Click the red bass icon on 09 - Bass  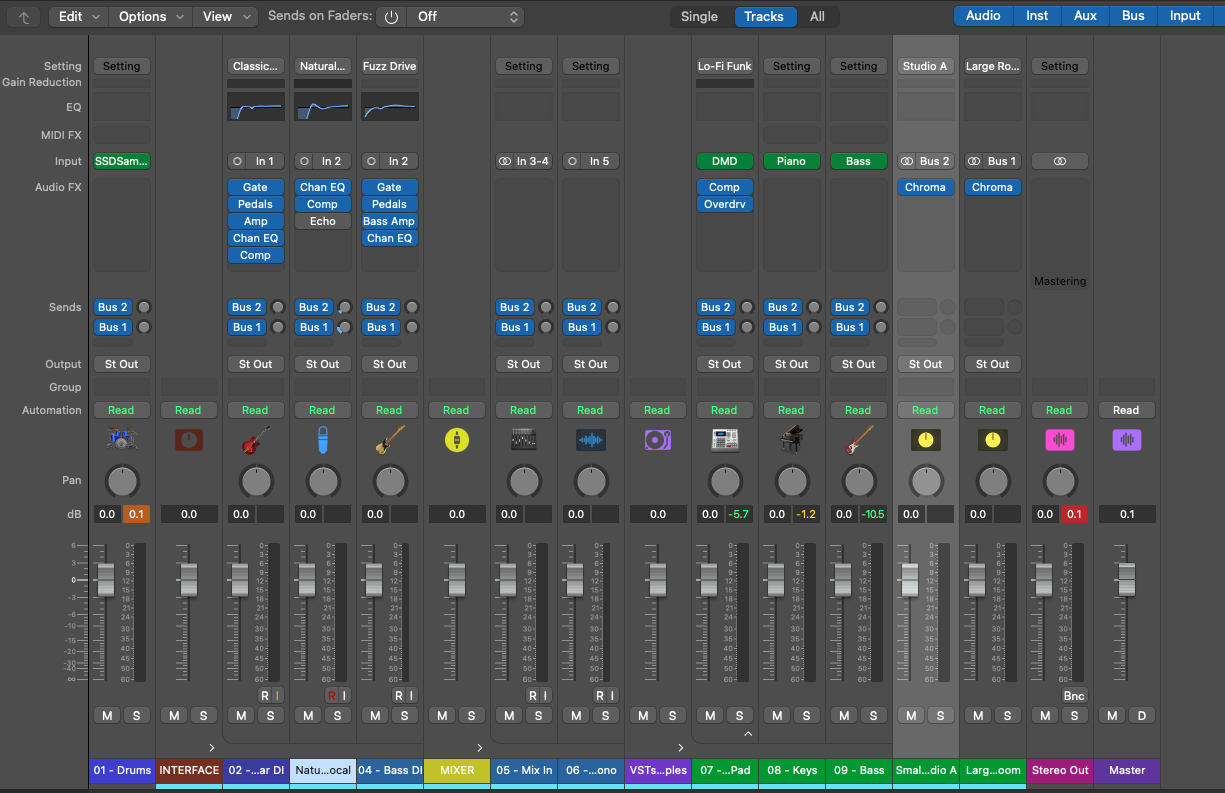858,439
